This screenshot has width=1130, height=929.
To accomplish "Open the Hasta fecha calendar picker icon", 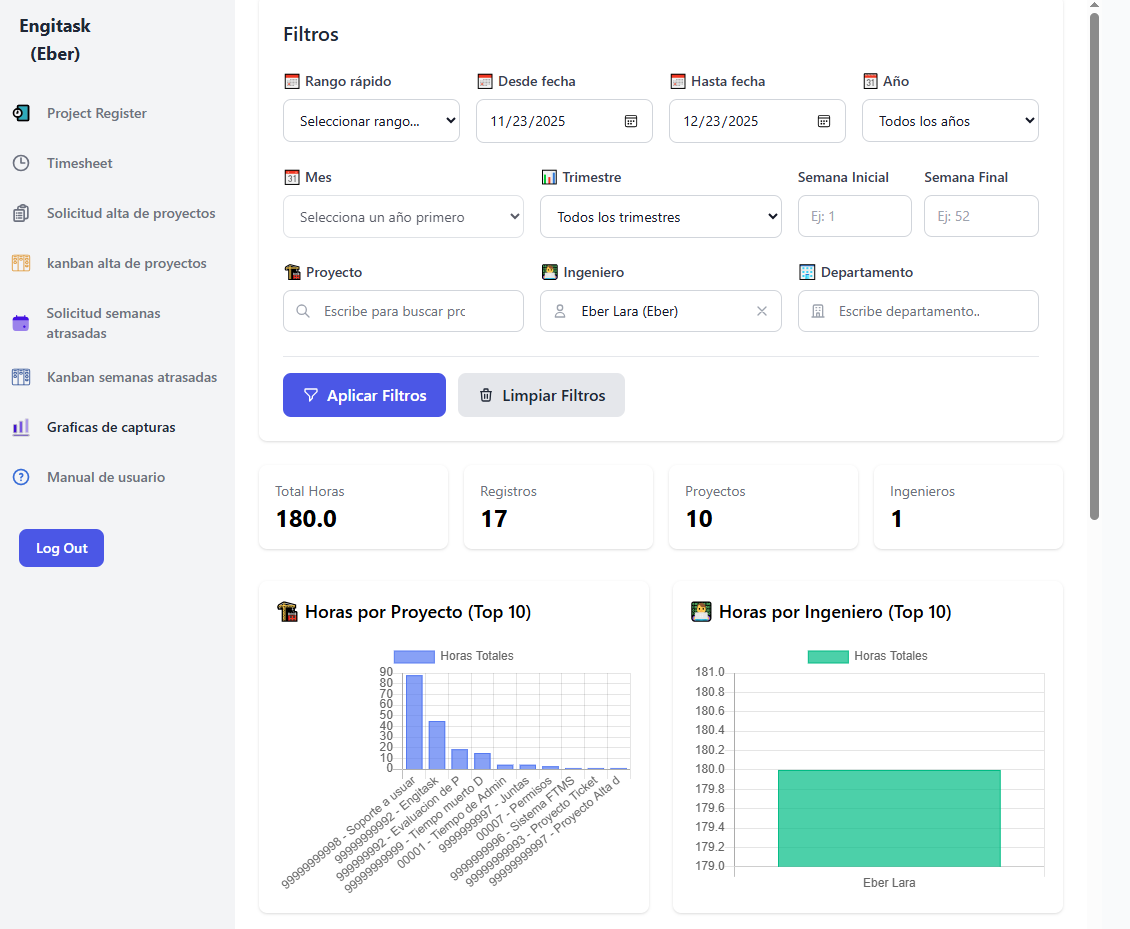I will 824,121.
